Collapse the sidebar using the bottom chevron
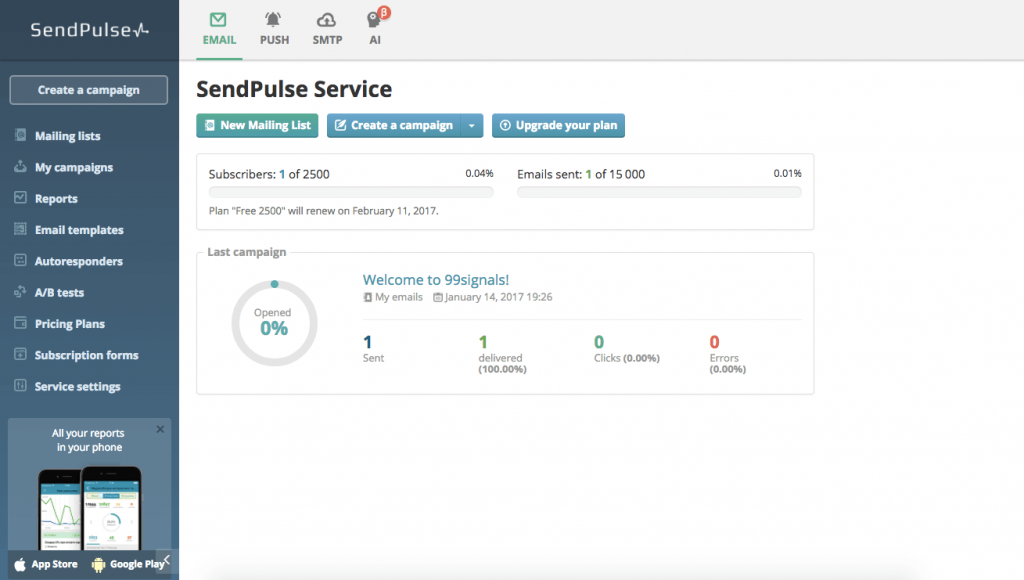 (x=167, y=560)
